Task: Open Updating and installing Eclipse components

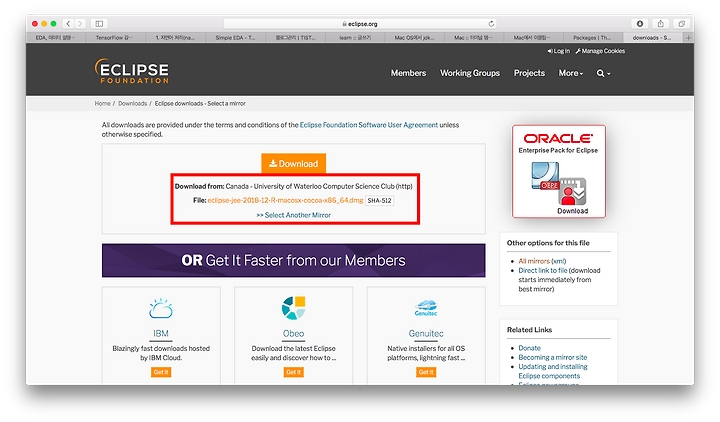Action: 553,371
